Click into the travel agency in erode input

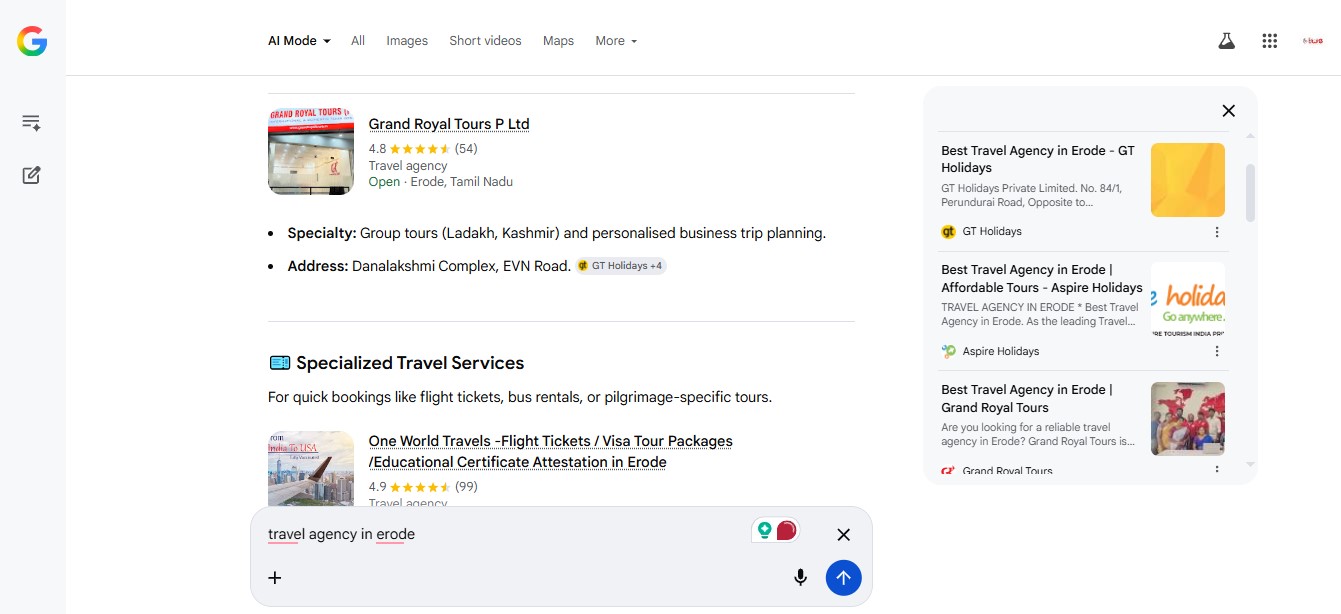coord(500,535)
